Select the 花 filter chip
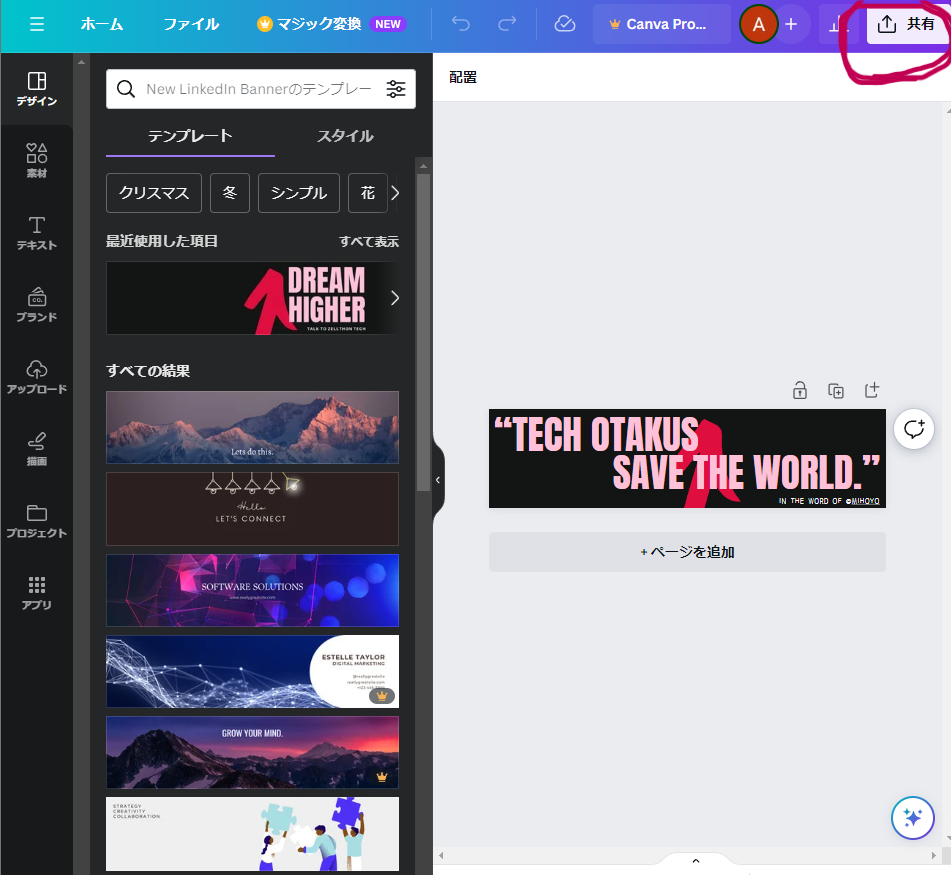This screenshot has width=951, height=875. click(x=368, y=193)
